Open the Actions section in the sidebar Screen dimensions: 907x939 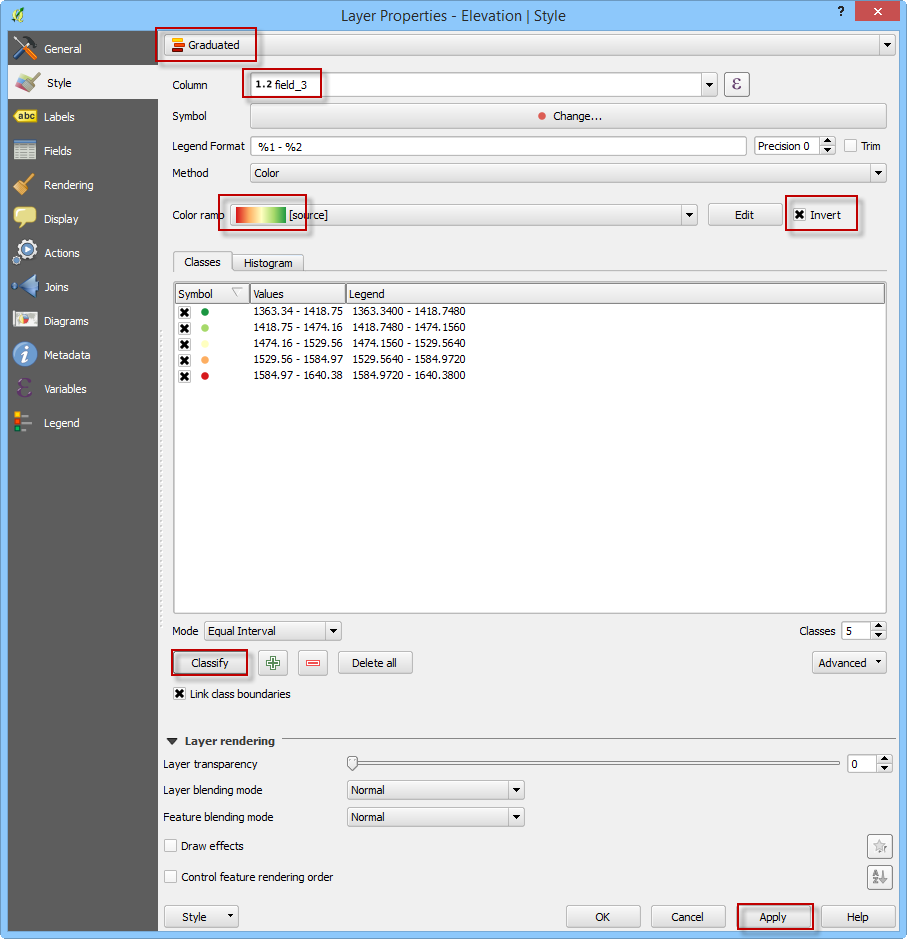tap(61, 253)
